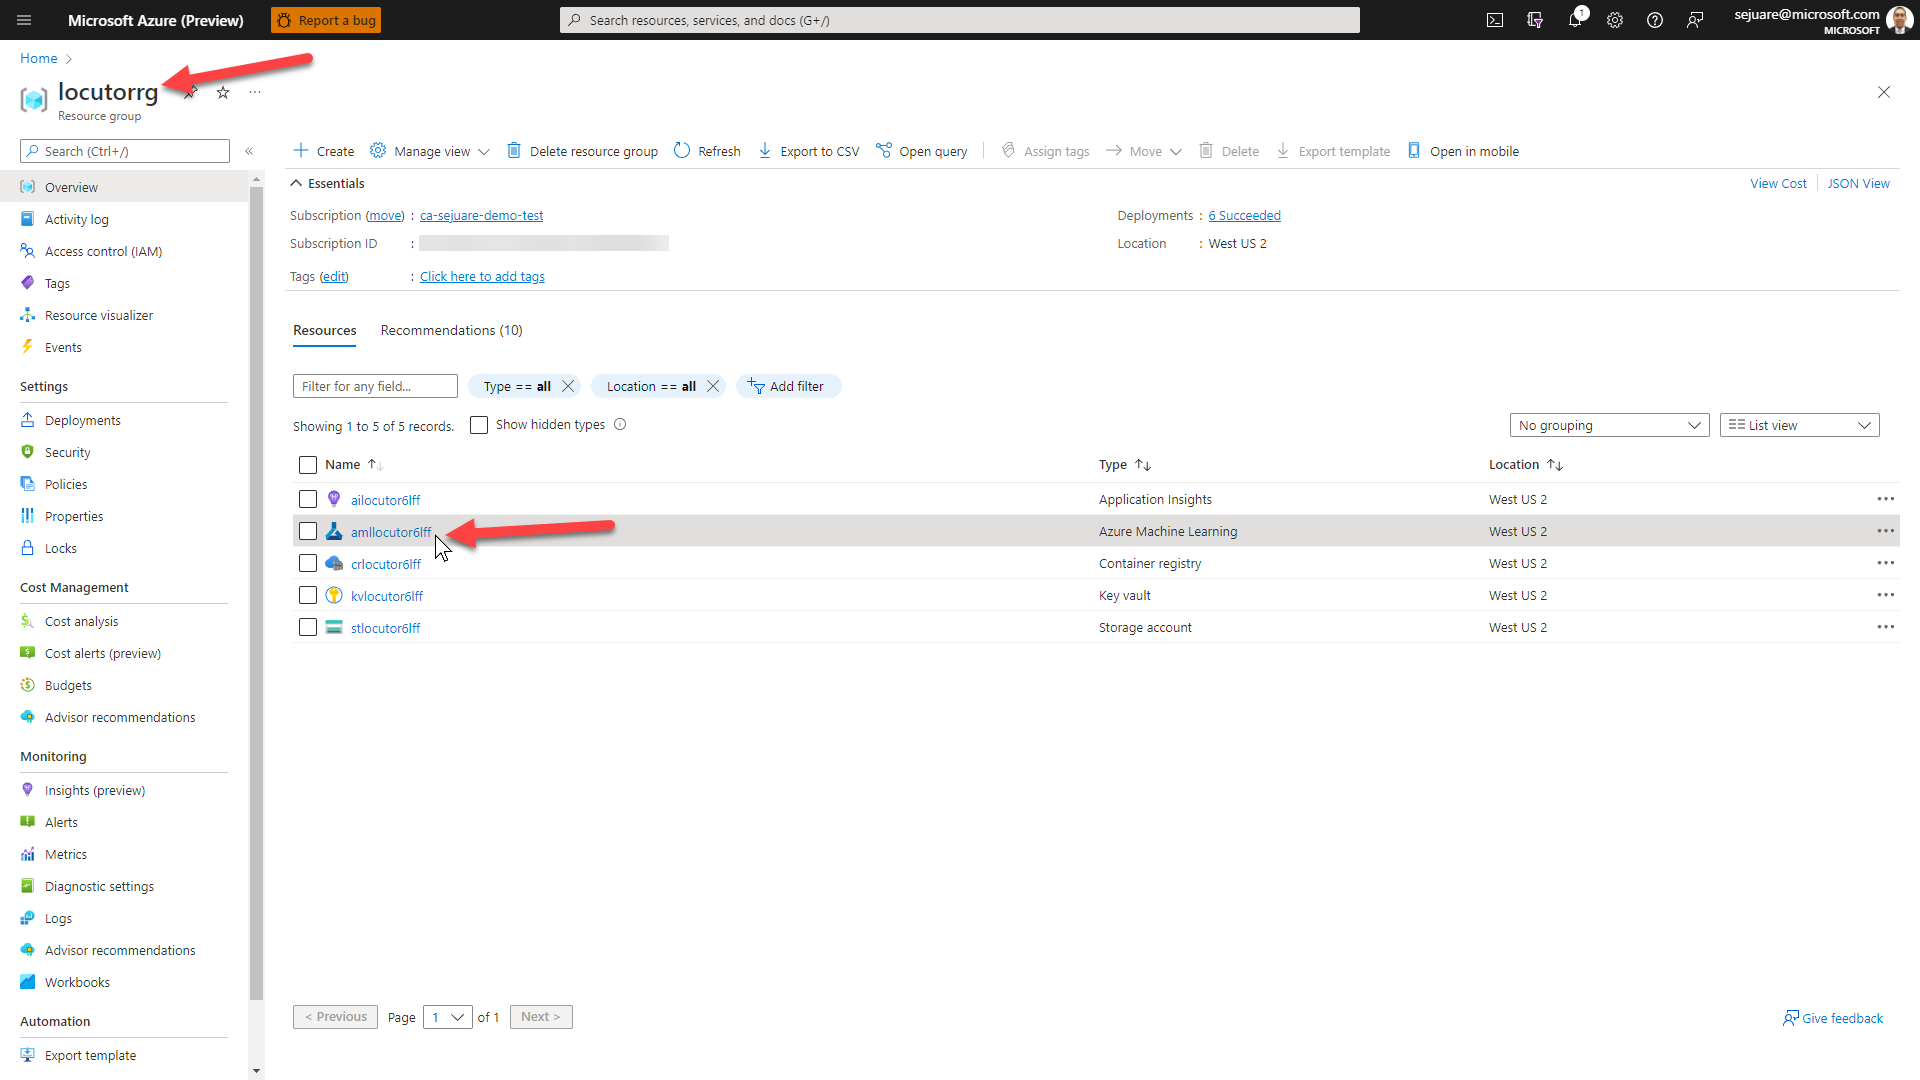This screenshot has width=1920, height=1080.
Task: Pin locutorrg to dashboard
Action: (x=190, y=92)
